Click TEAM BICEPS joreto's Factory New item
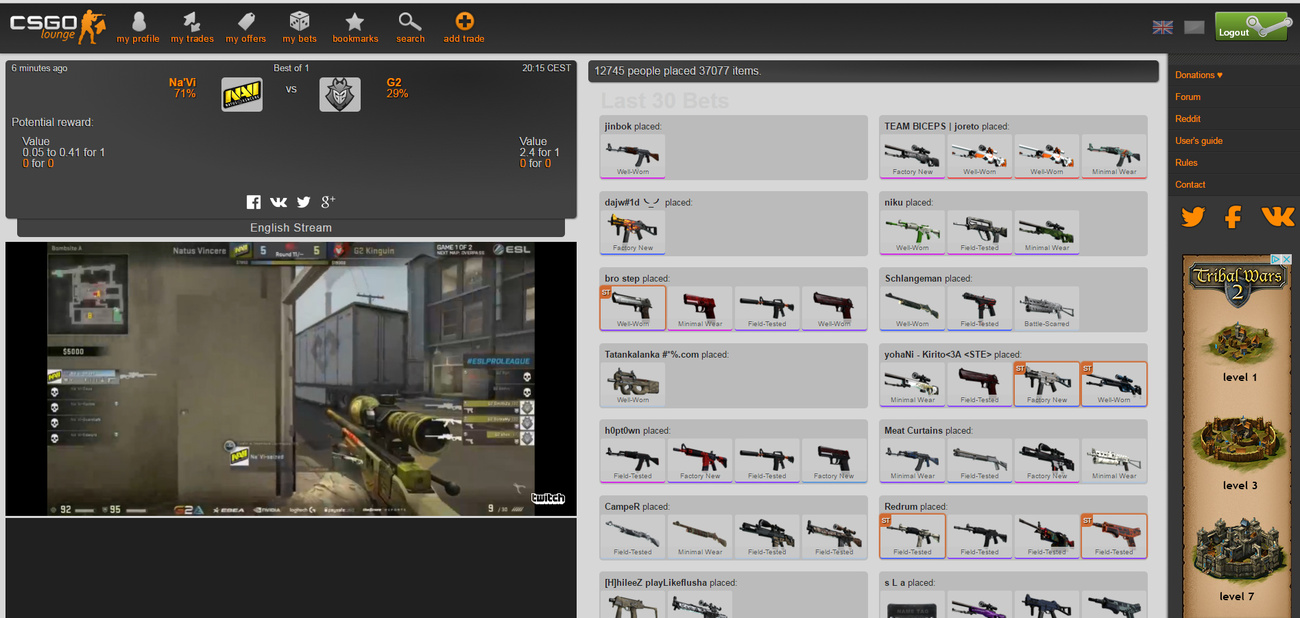The width and height of the screenshot is (1300, 618). pos(913,156)
